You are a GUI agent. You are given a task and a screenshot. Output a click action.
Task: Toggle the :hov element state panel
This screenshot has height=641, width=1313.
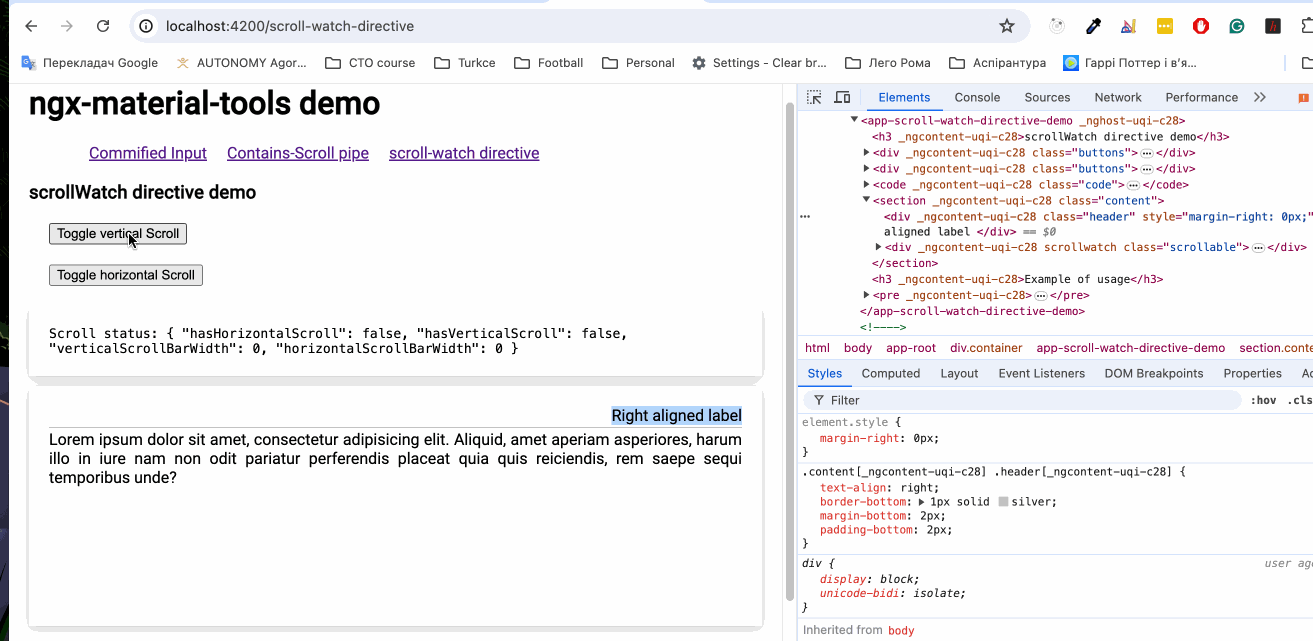tap(1263, 400)
